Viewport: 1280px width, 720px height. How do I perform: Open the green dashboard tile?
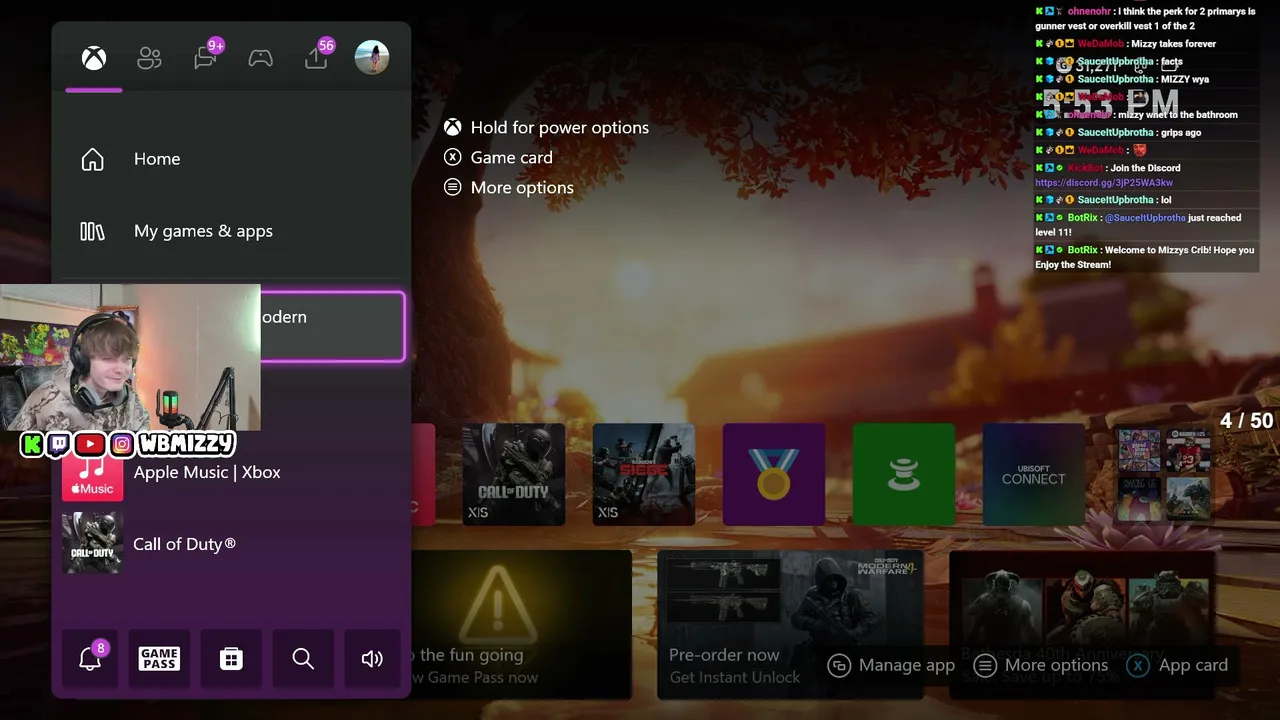click(x=904, y=474)
